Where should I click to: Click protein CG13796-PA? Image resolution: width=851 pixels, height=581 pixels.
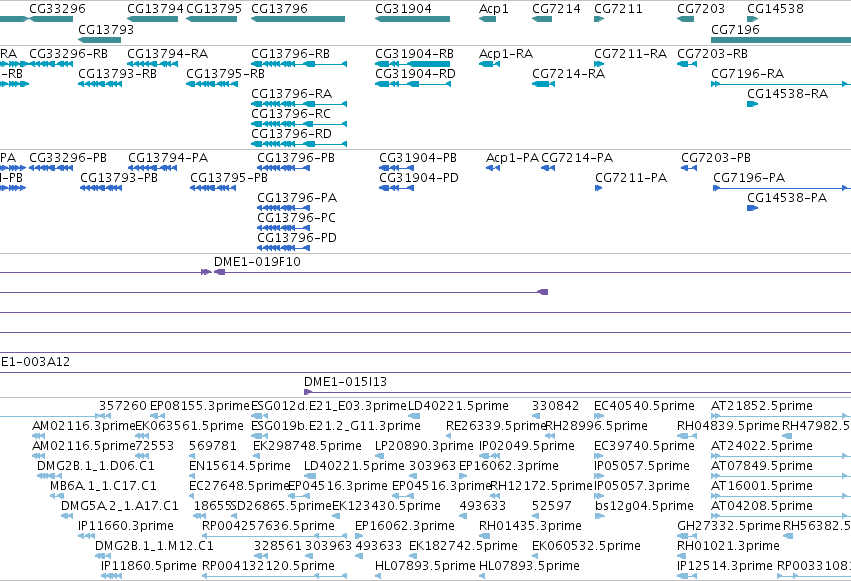point(284,208)
